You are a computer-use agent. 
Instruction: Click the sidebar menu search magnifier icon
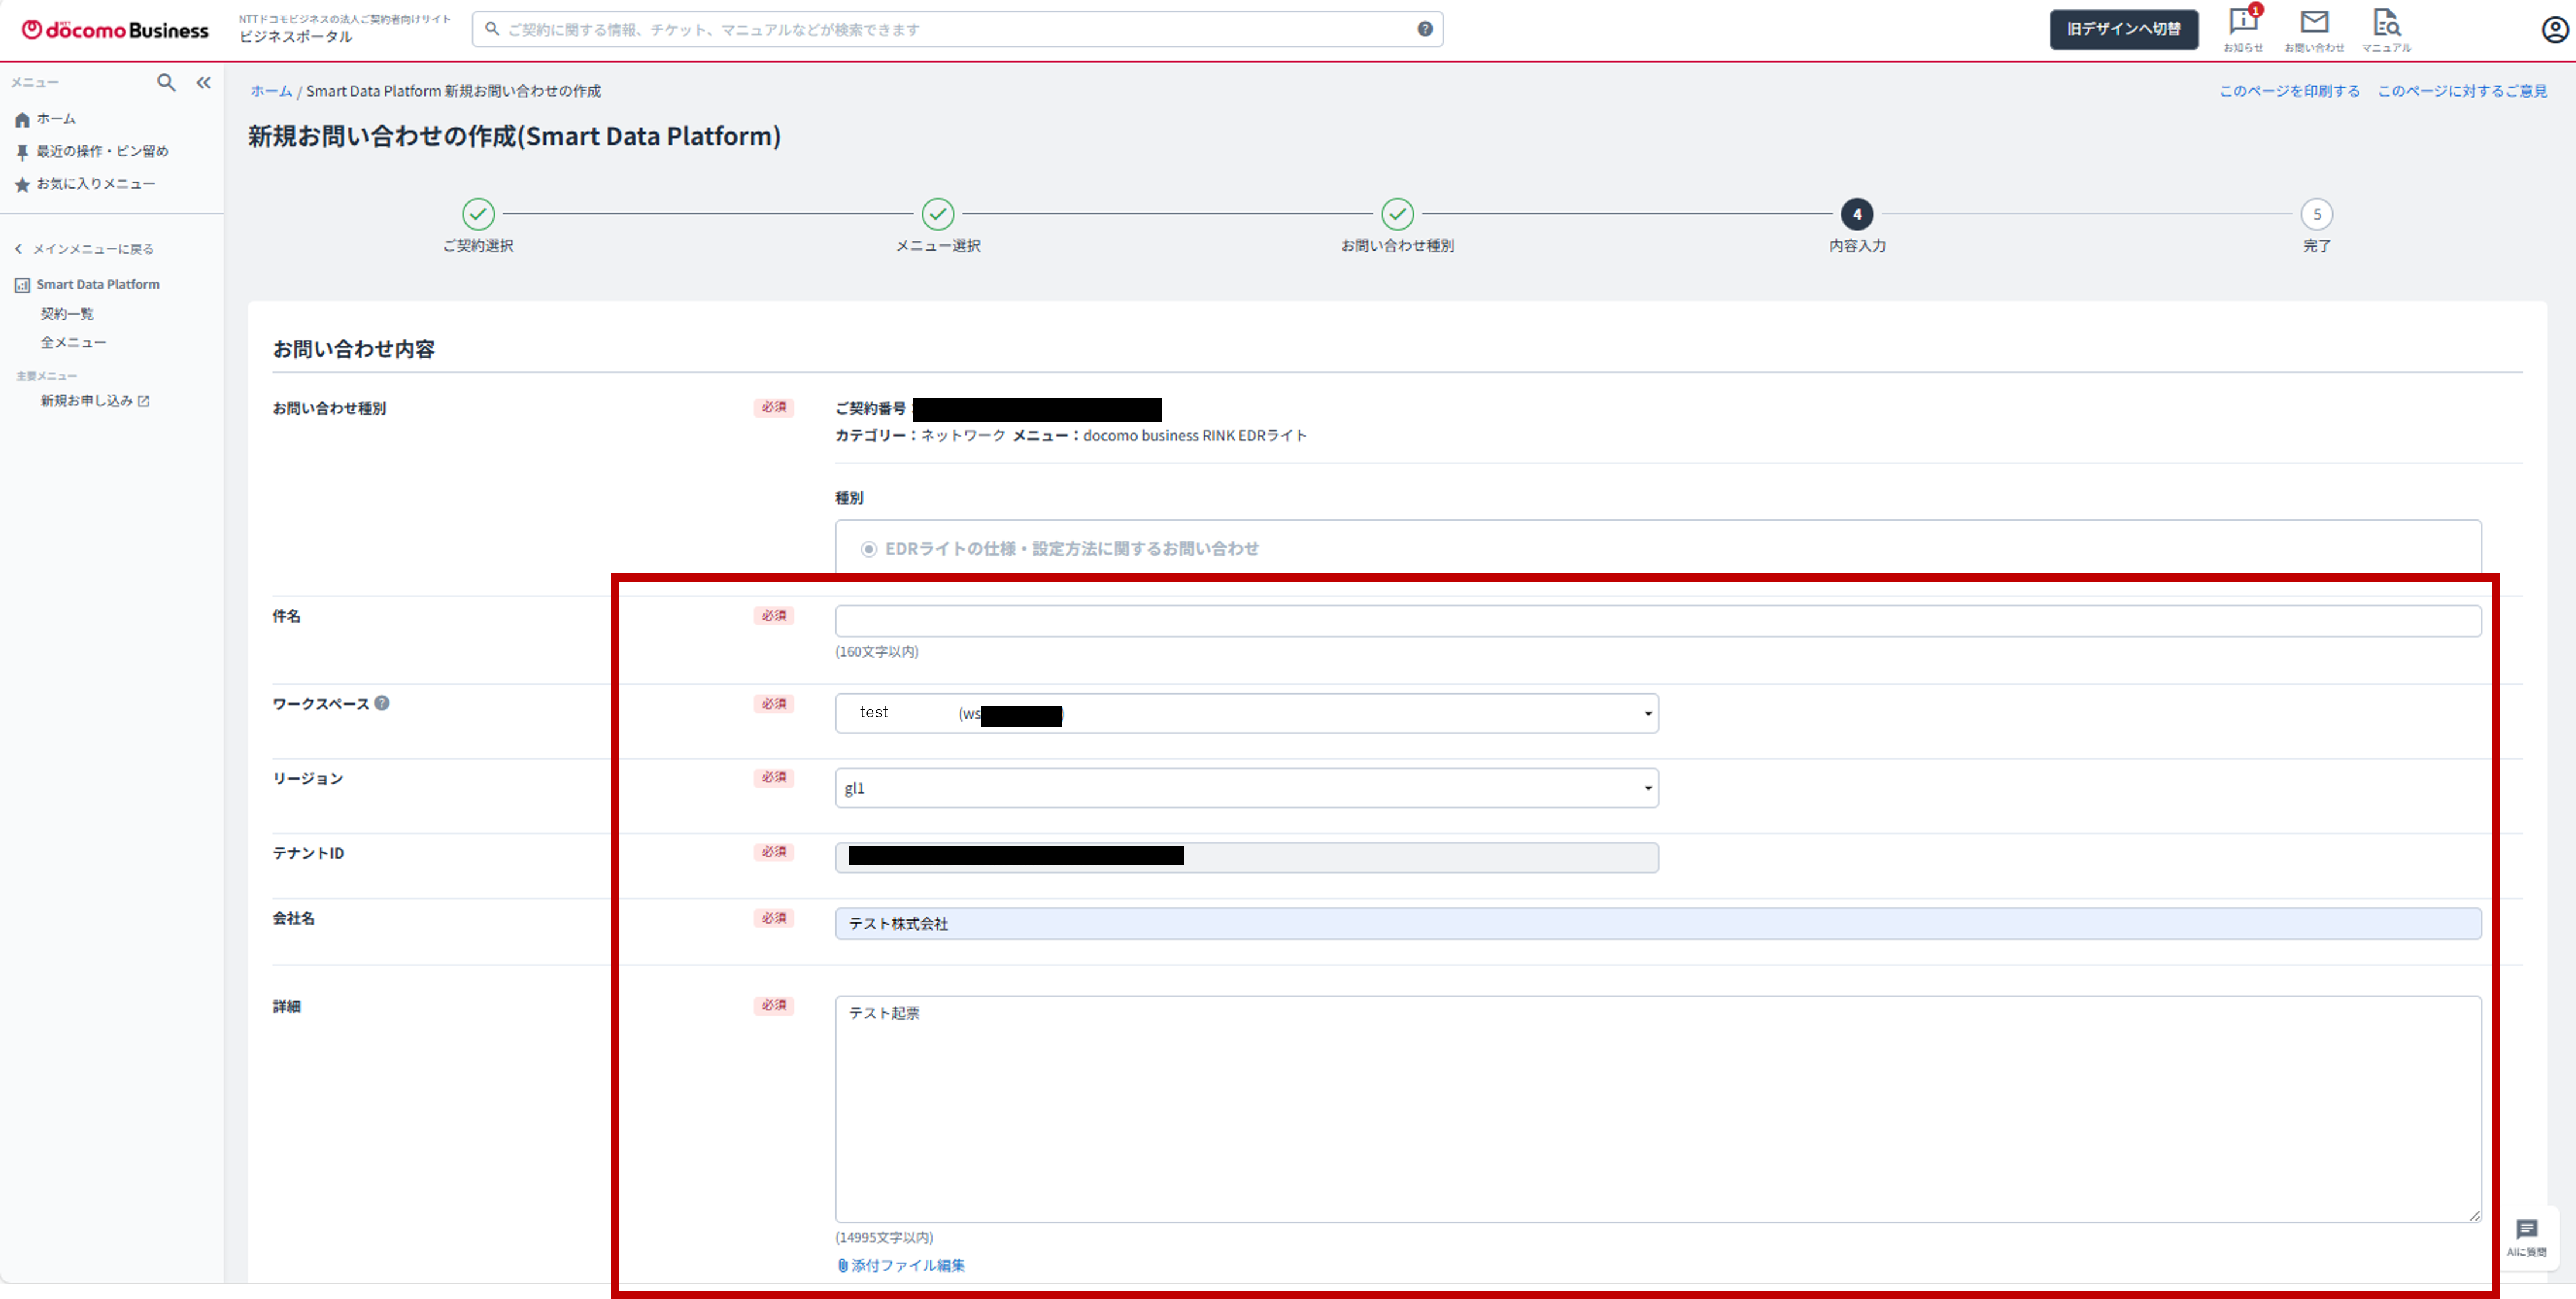pos(166,83)
